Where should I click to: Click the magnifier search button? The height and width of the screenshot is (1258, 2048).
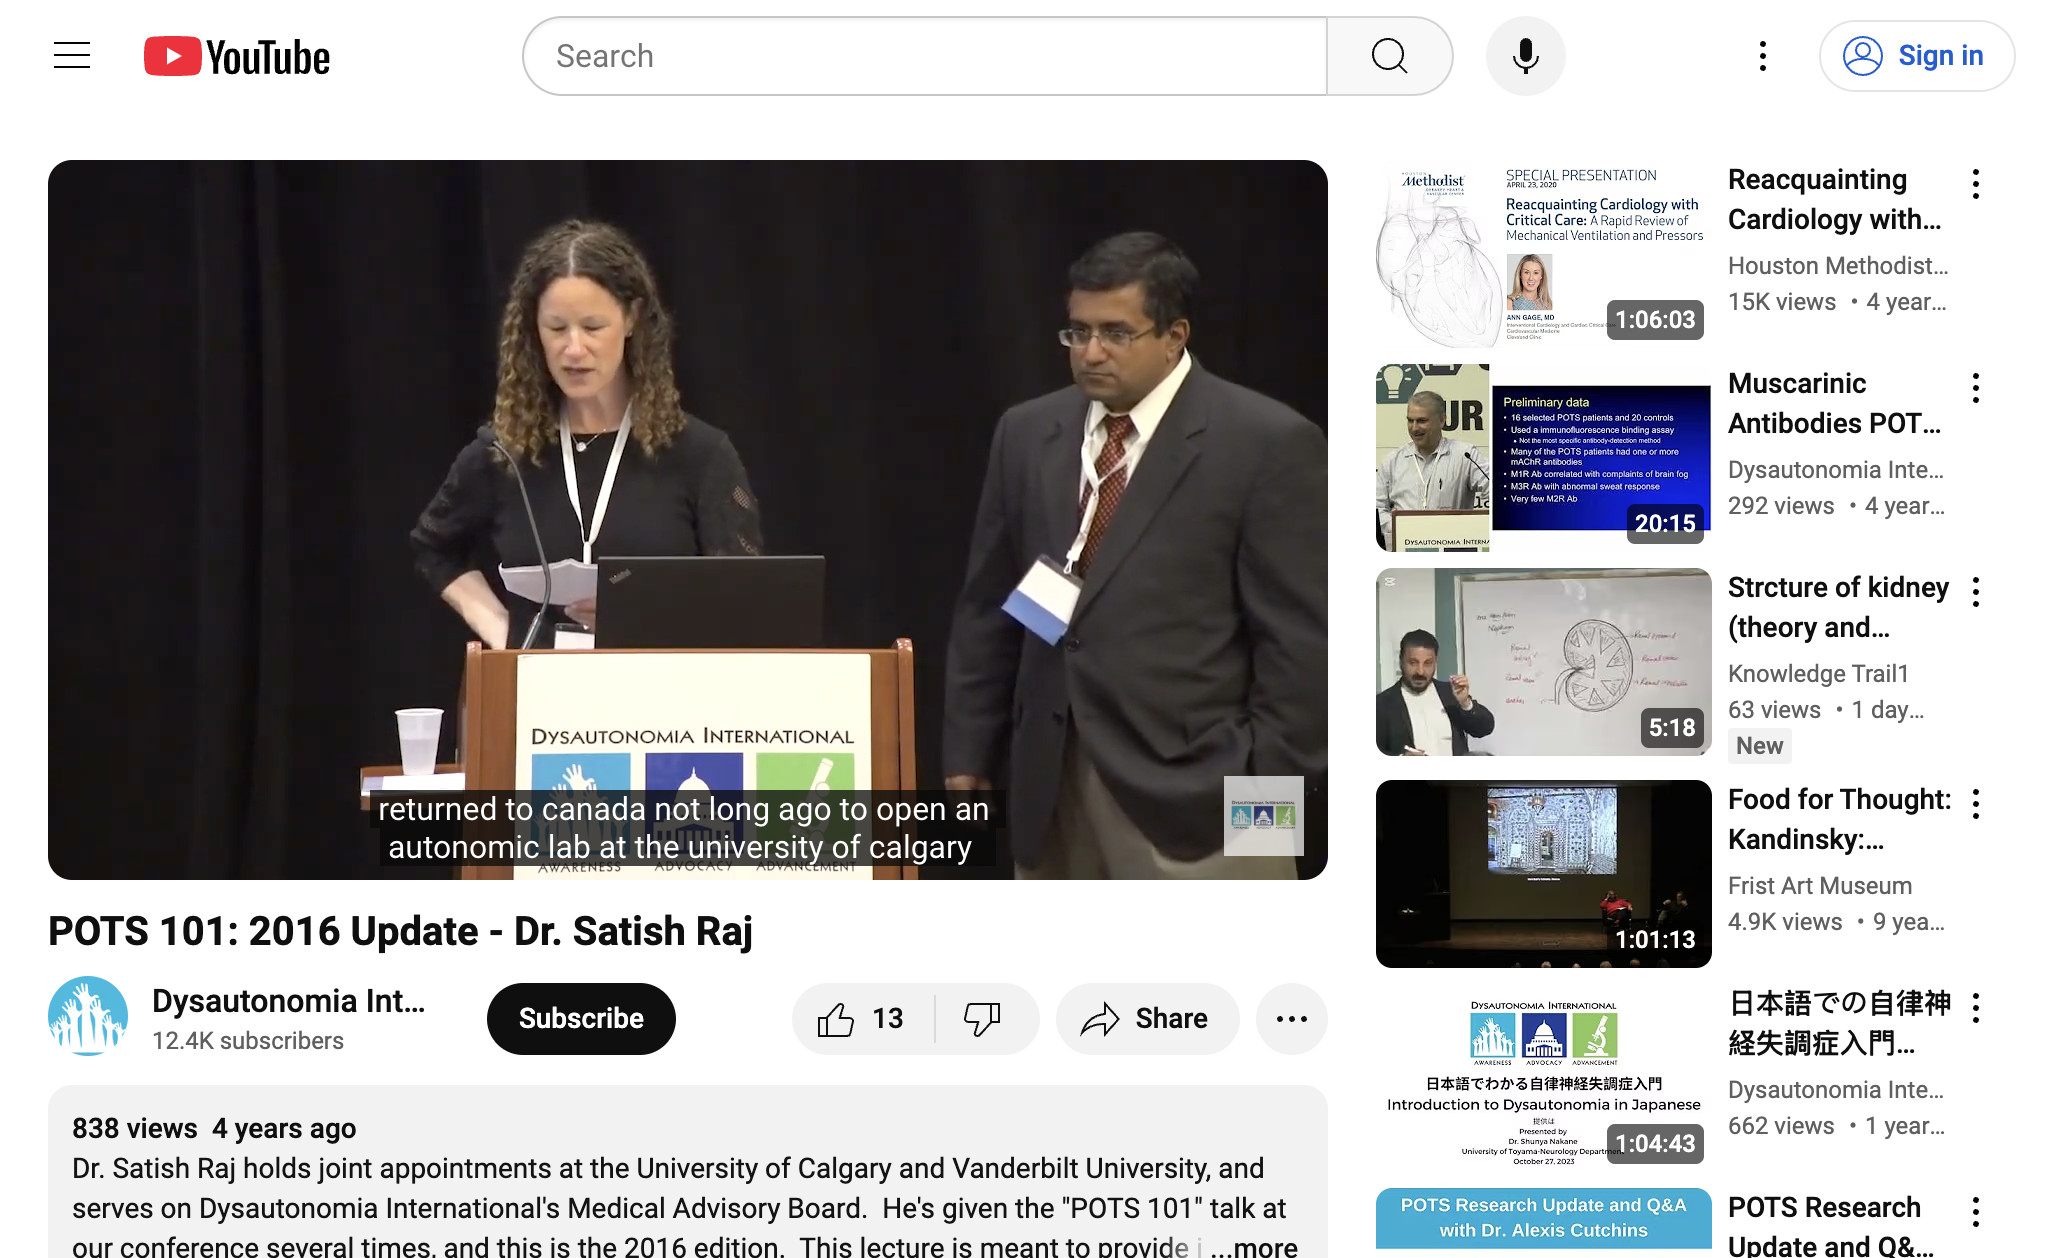1389,56
